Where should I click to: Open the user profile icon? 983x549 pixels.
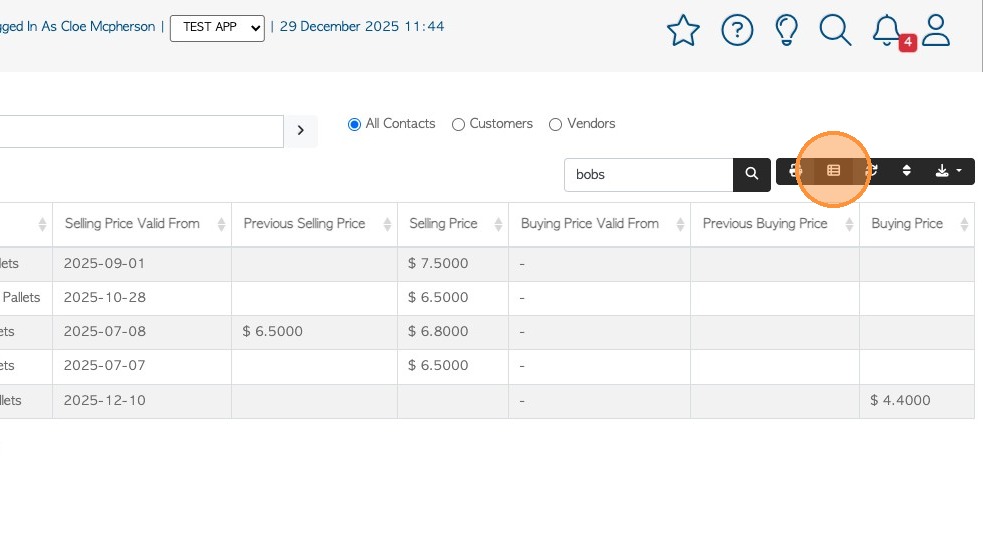[x=936, y=30]
